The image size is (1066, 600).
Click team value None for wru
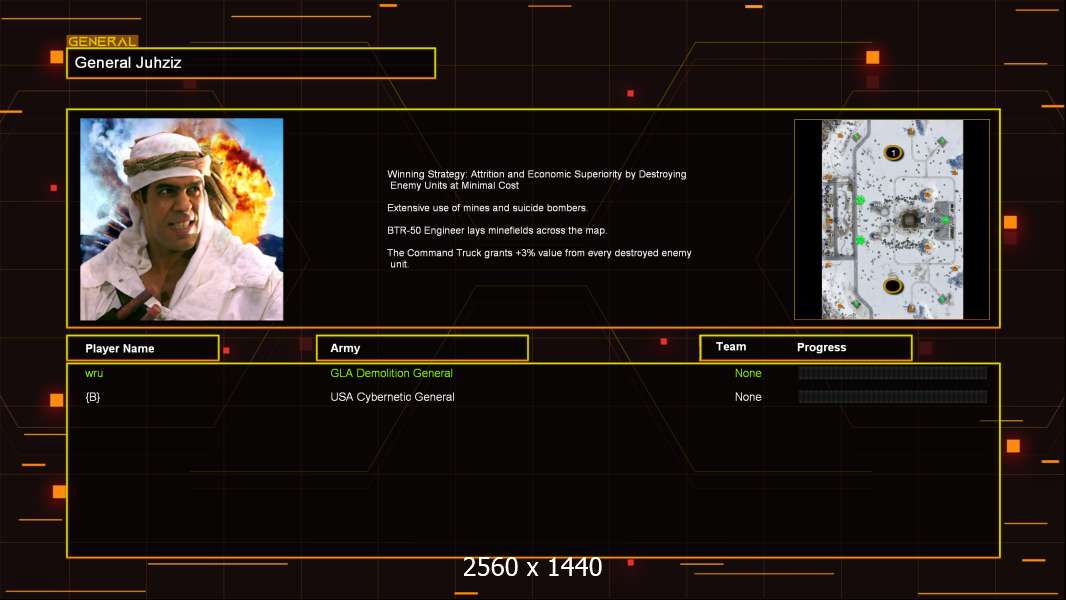click(748, 373)
